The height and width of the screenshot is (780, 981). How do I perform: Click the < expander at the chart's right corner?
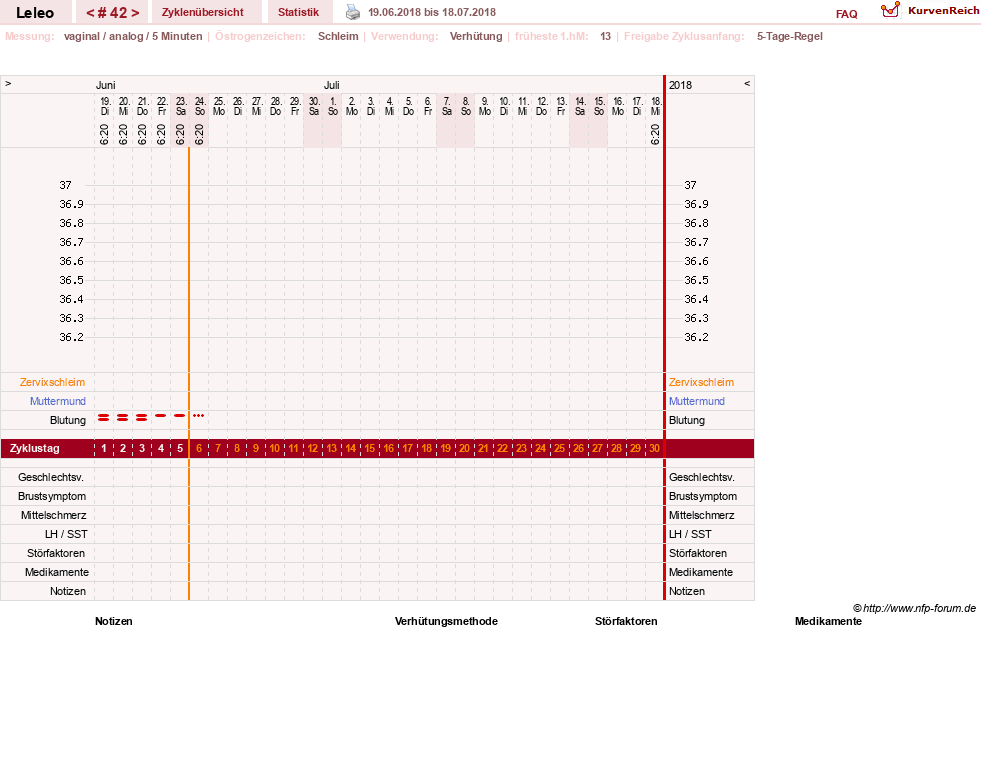click(746, 83)
